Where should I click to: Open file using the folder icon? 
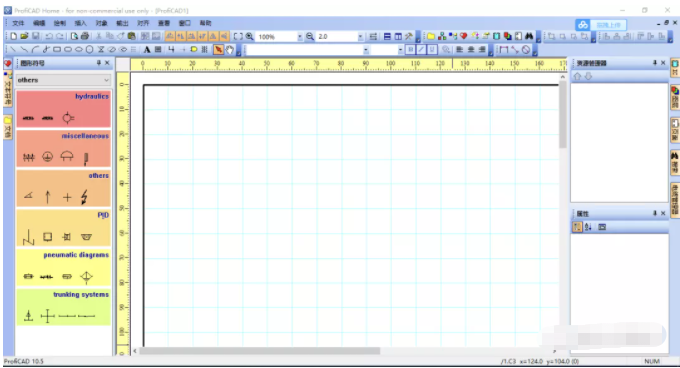(24, 36)
